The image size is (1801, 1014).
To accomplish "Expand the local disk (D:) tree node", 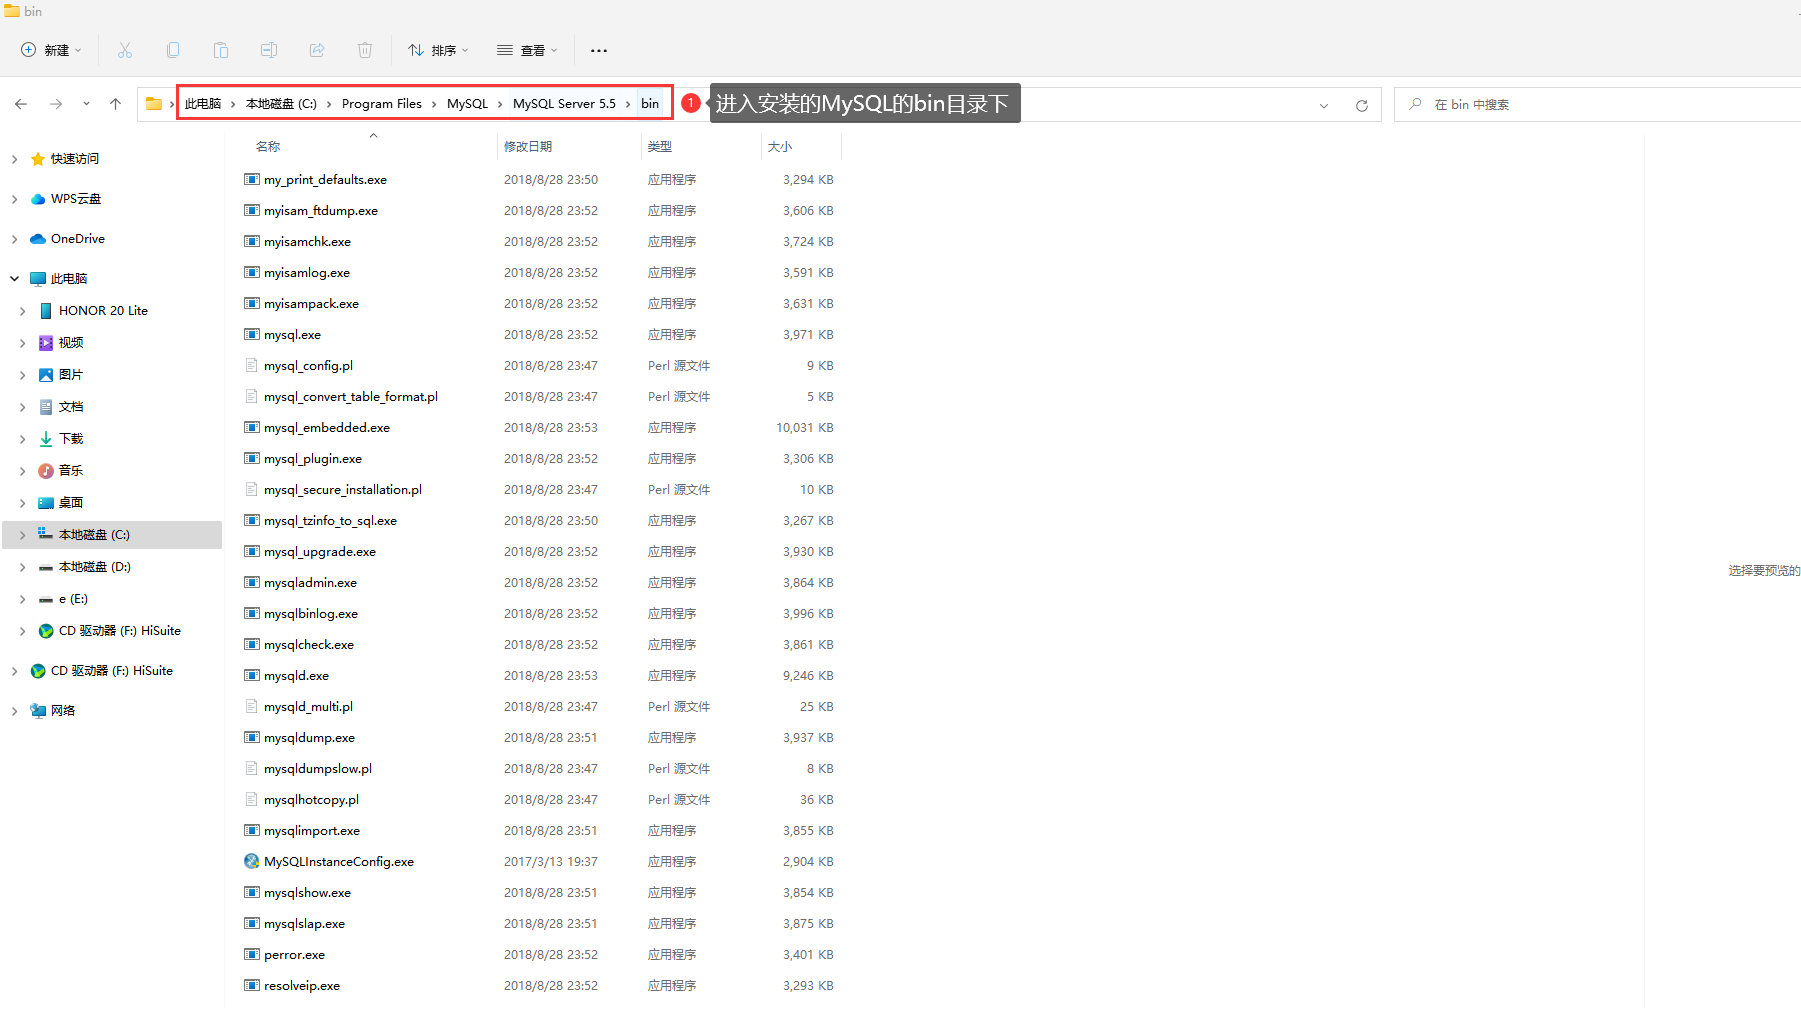I will [22, 567].
